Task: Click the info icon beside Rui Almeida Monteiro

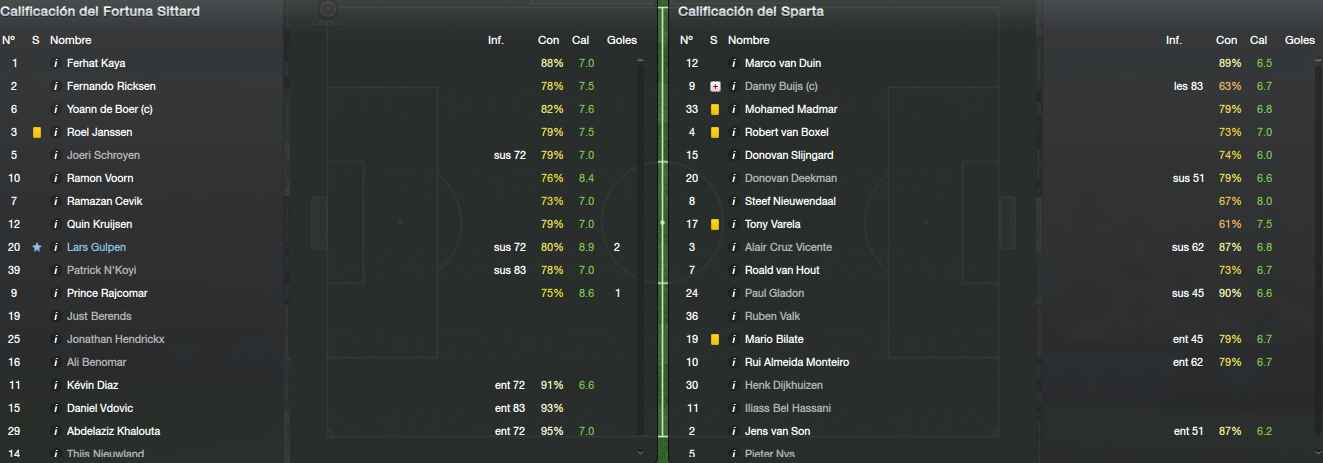Action: coord(734,362)
